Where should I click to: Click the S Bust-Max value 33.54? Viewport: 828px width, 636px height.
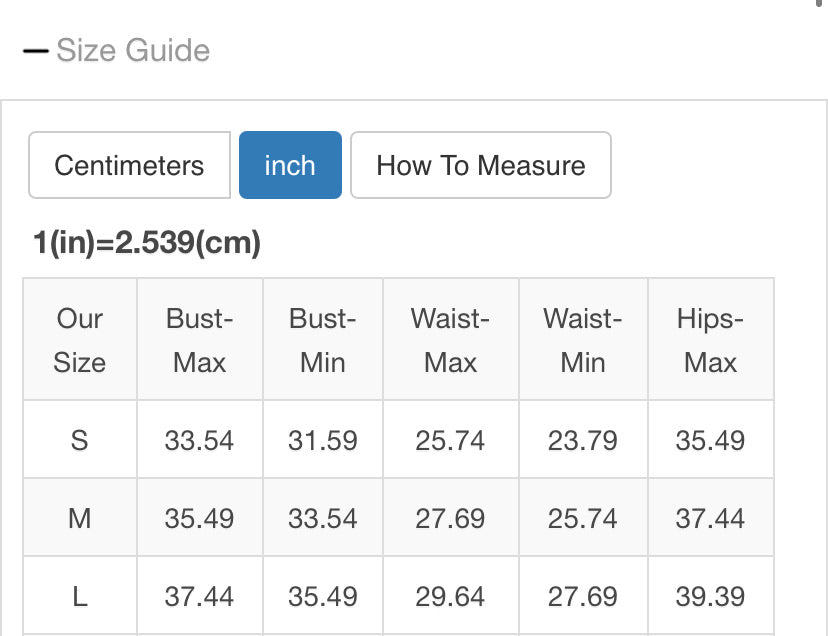(199, 441)
